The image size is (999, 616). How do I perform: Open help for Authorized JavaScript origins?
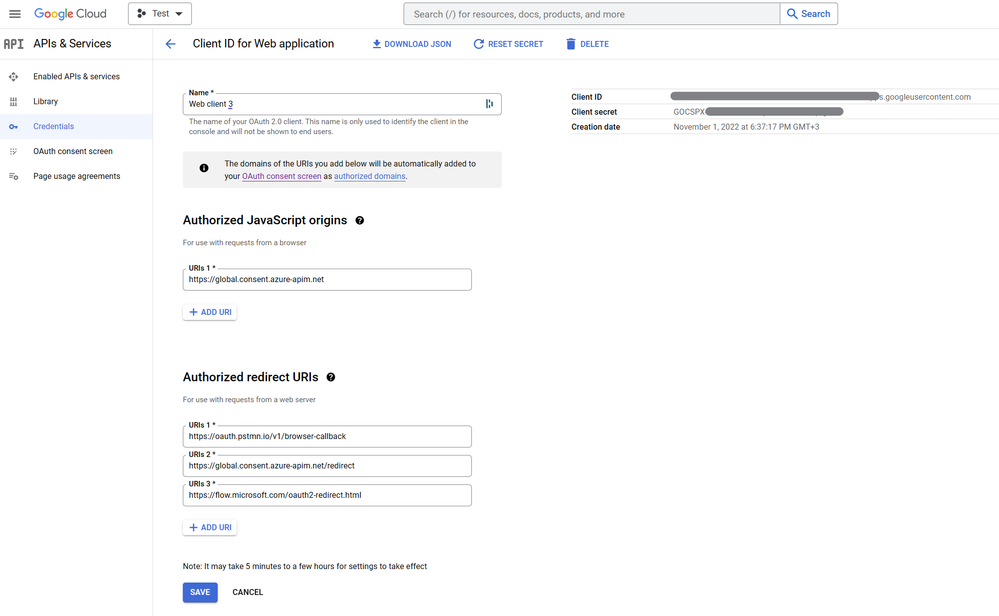tap(359, 220)
